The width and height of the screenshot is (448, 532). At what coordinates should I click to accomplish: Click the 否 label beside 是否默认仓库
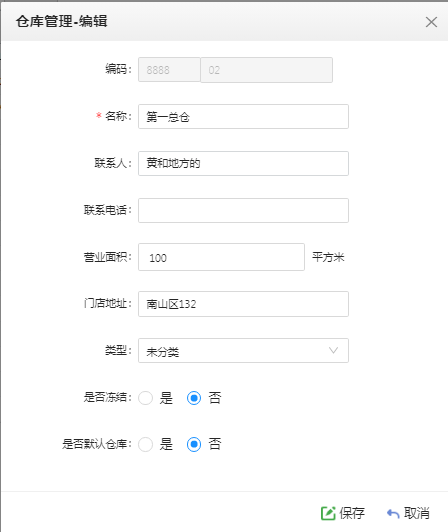pos(215,444)
